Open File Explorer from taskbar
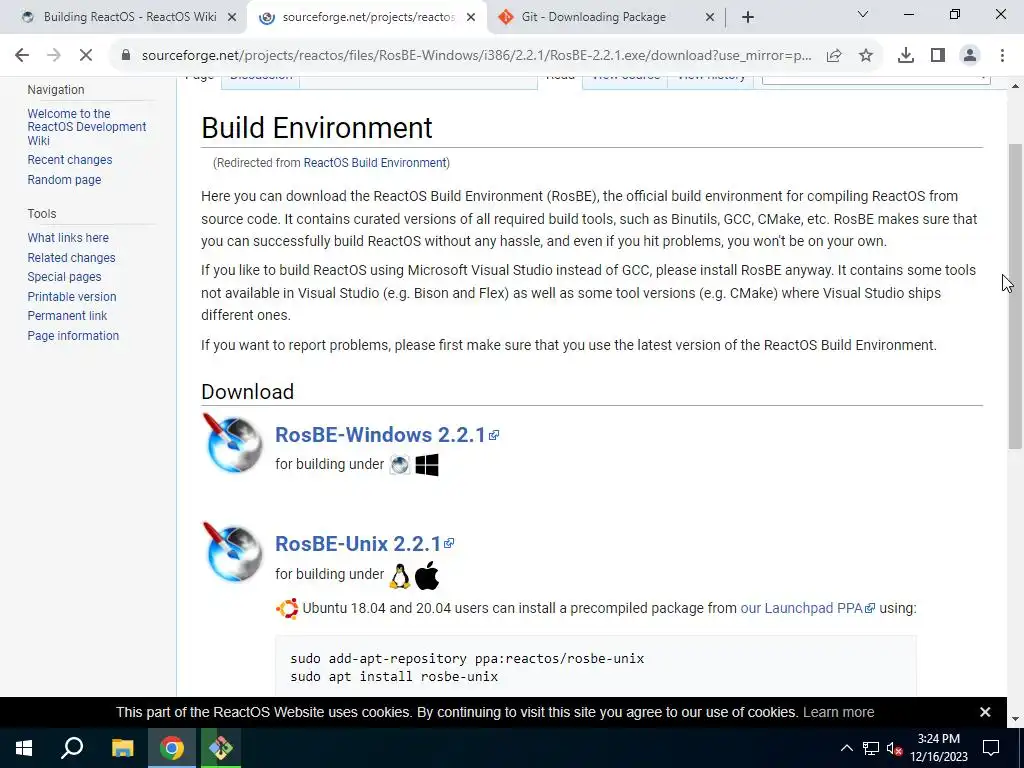Viewport: 1024px width, 768px height. (122, 748)
